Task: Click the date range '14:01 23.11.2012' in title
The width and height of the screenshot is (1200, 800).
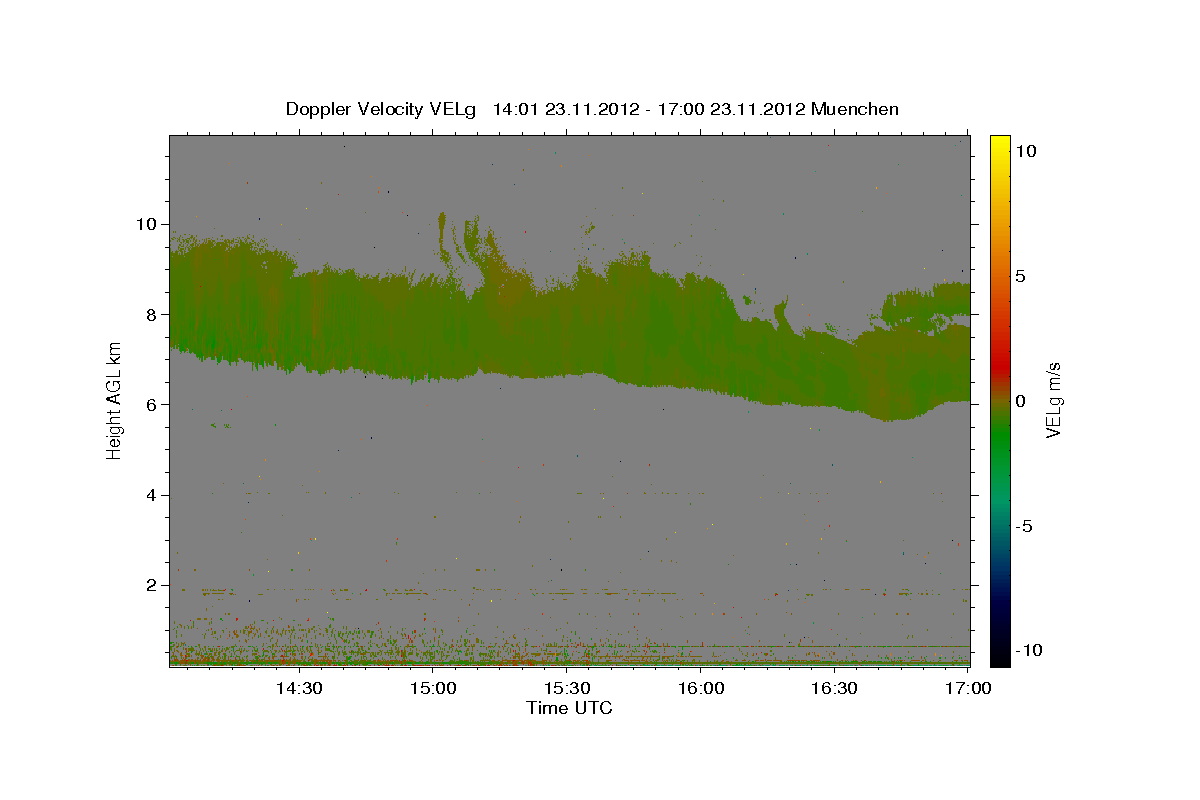Action: click(x=564, y=109)
